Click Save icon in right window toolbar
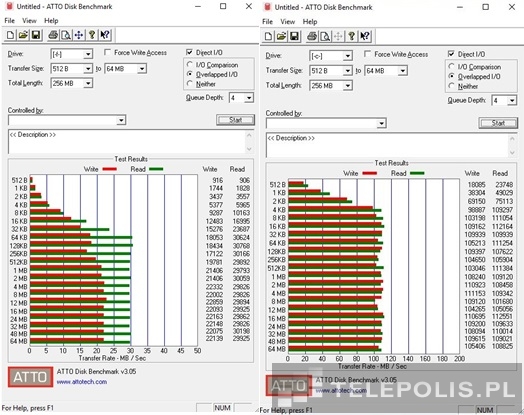Viewport: 524px width, 415px height. coord(294,36)
